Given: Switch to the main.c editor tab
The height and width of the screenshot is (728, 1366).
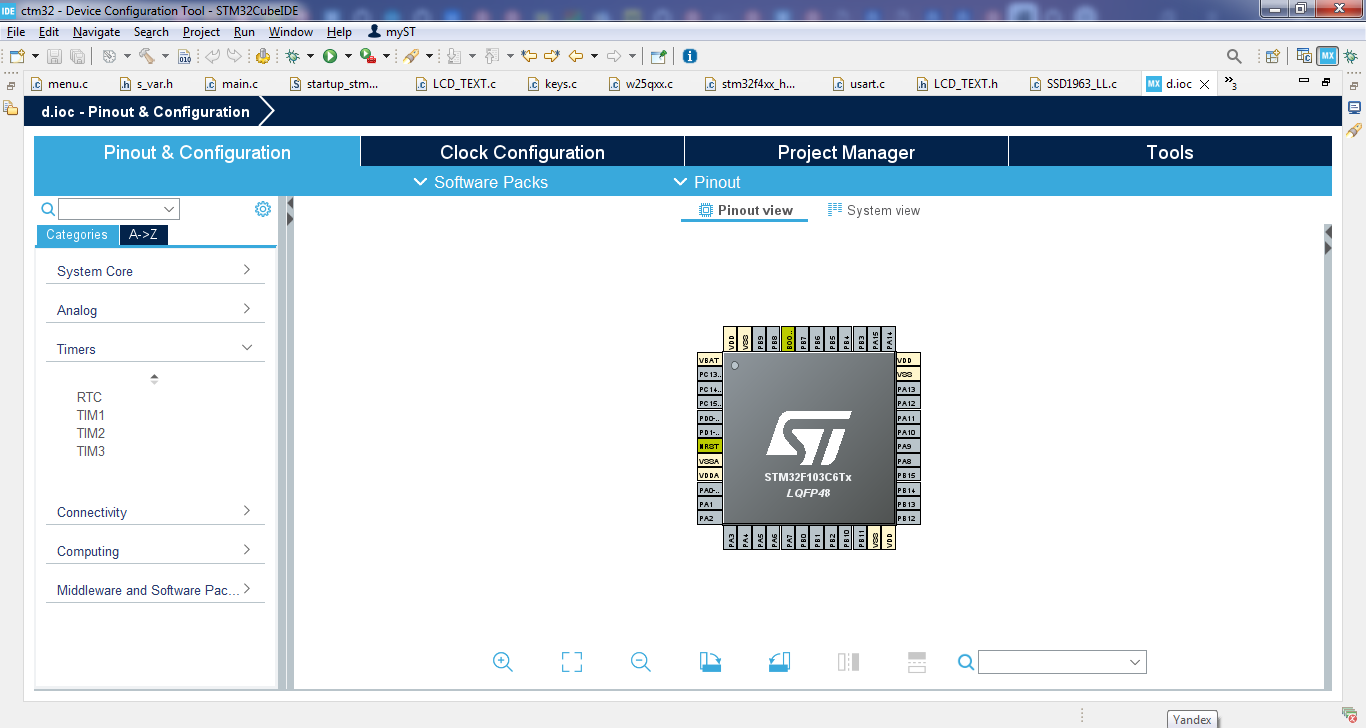Looking at the screenshot, I should tap(231, 84).
